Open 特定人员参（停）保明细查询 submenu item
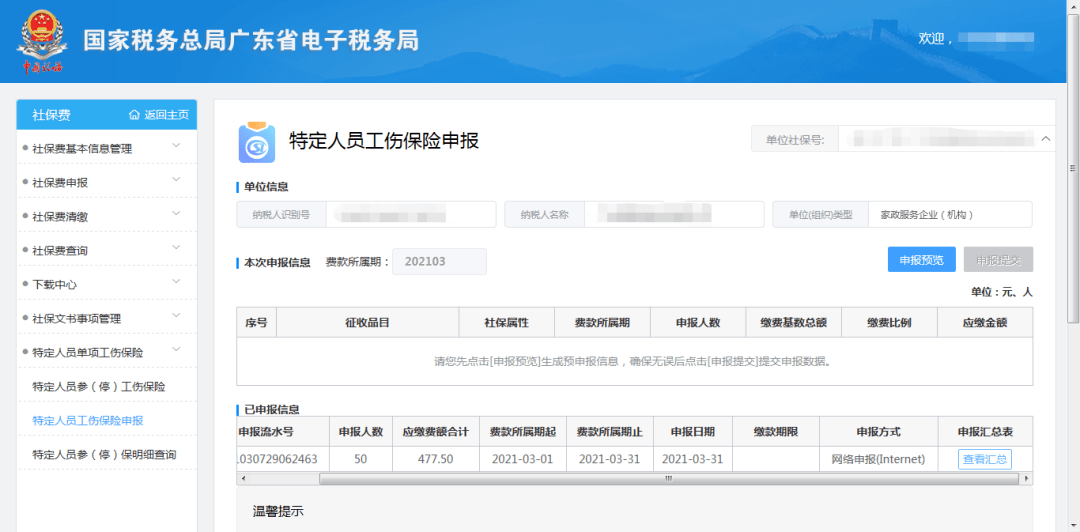The image size is (1080, 532). click(104, 454)
